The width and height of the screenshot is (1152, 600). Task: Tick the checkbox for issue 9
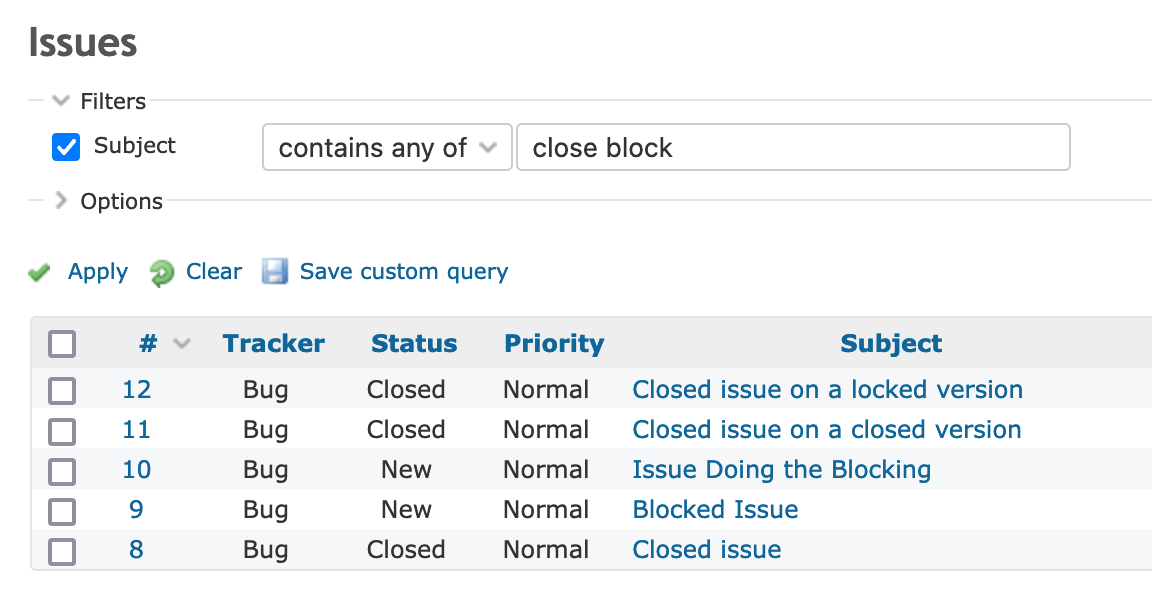62,511
